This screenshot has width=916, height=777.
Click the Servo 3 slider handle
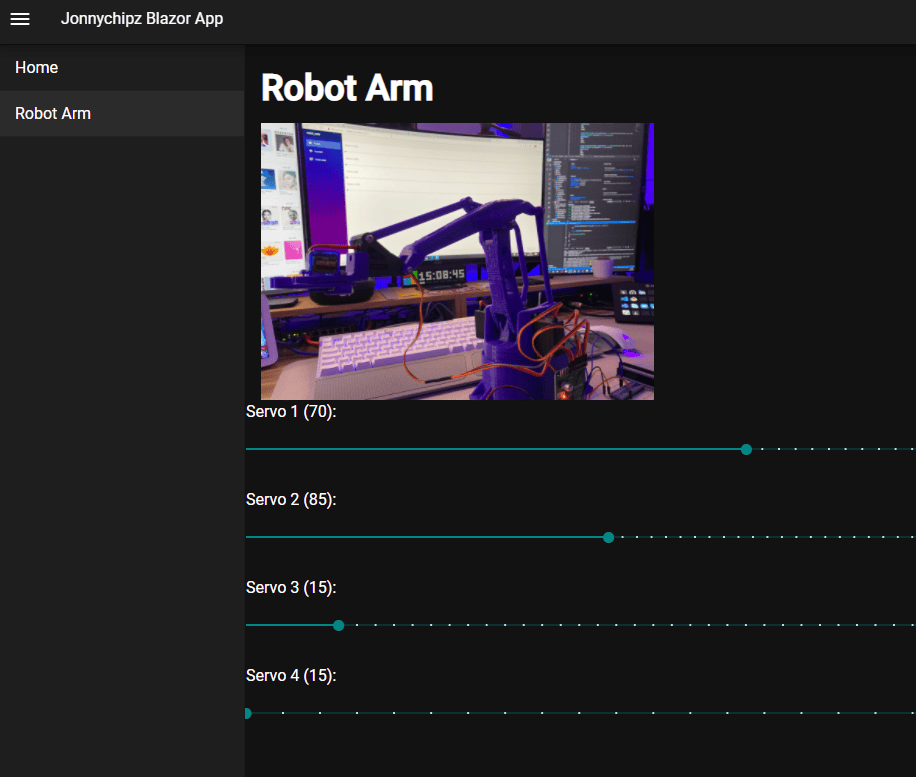[x=338, y=626]
